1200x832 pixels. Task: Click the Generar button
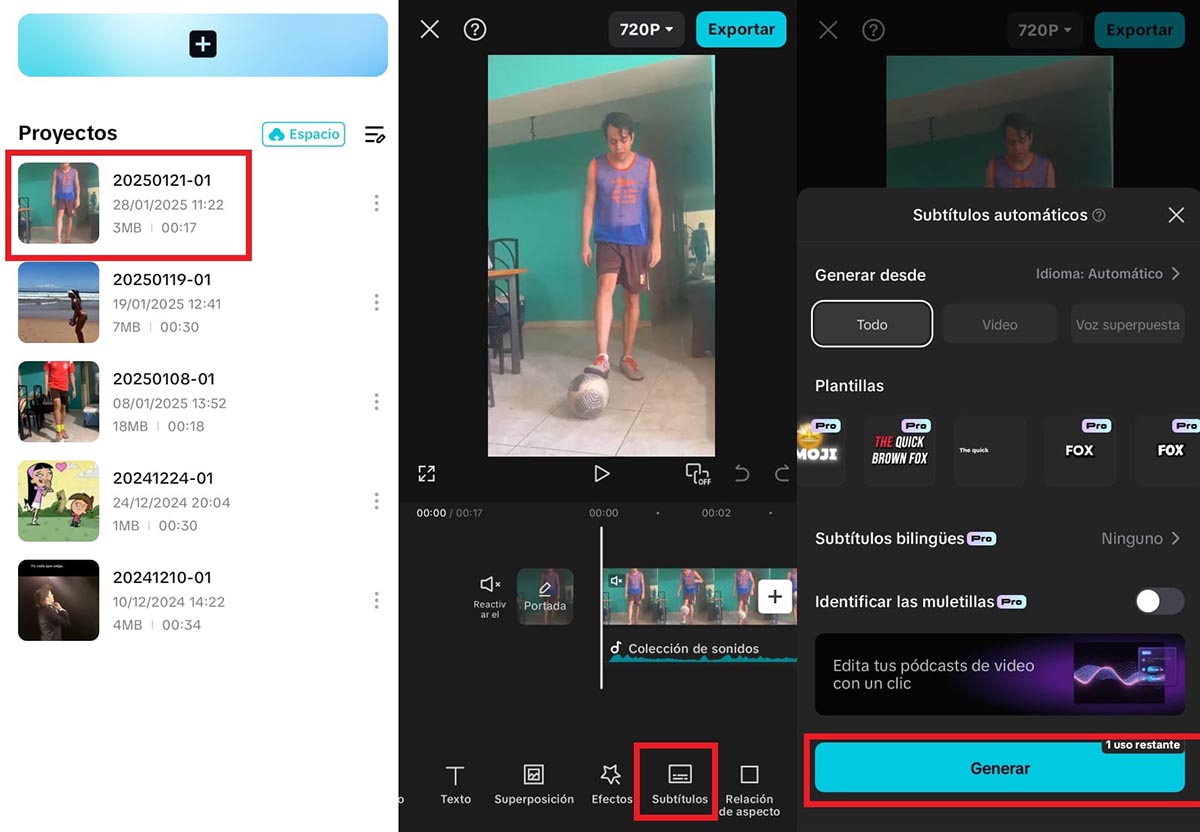pos(1000,768)
